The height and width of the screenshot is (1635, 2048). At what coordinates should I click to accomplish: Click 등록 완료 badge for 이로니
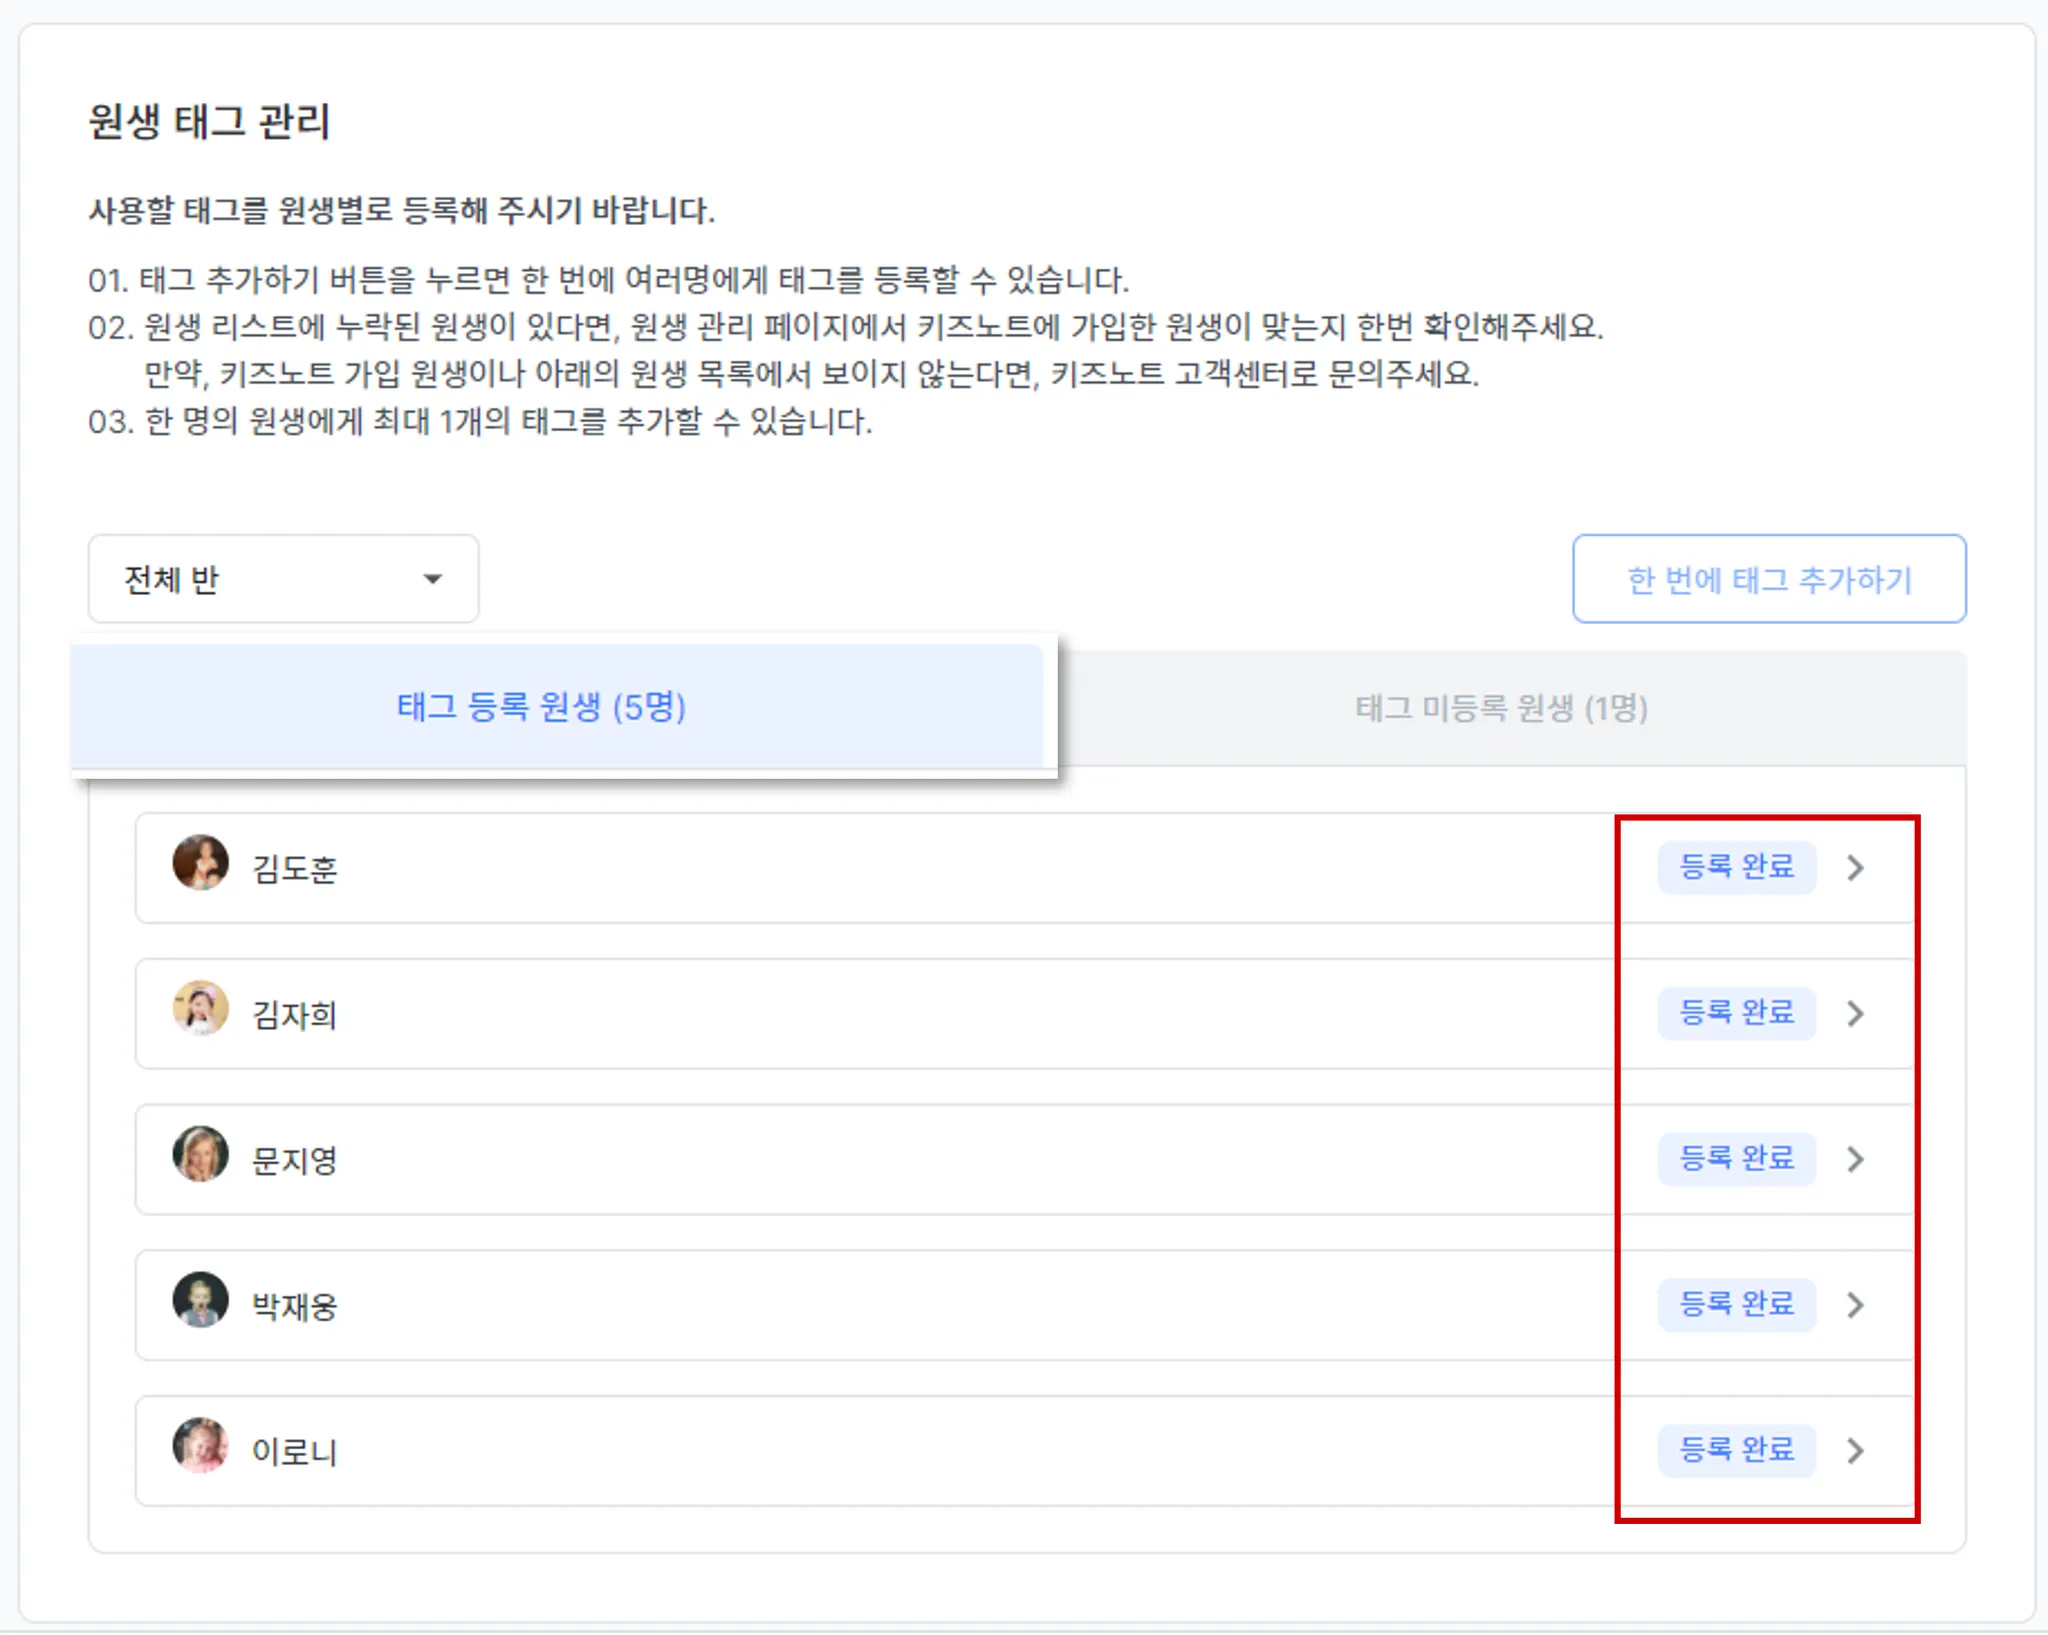tap(1736, 1450)
